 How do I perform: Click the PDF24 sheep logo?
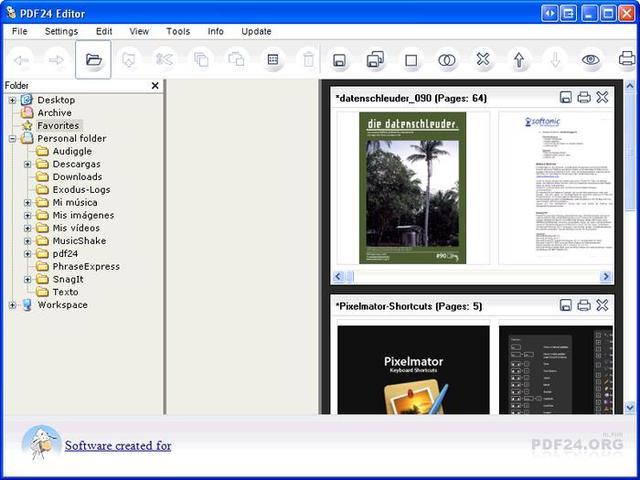41,443
